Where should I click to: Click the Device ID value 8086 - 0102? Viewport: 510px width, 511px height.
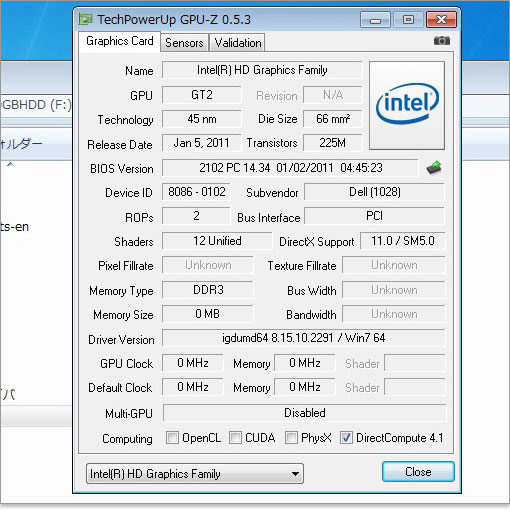coord(196,192)
